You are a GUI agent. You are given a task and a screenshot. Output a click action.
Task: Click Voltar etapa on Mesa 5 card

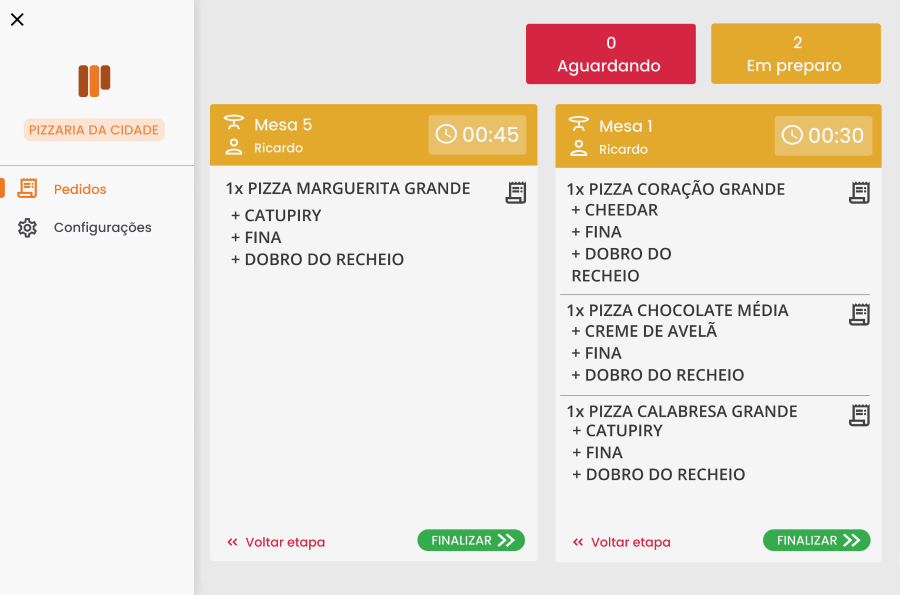click(x=276, y=542)
